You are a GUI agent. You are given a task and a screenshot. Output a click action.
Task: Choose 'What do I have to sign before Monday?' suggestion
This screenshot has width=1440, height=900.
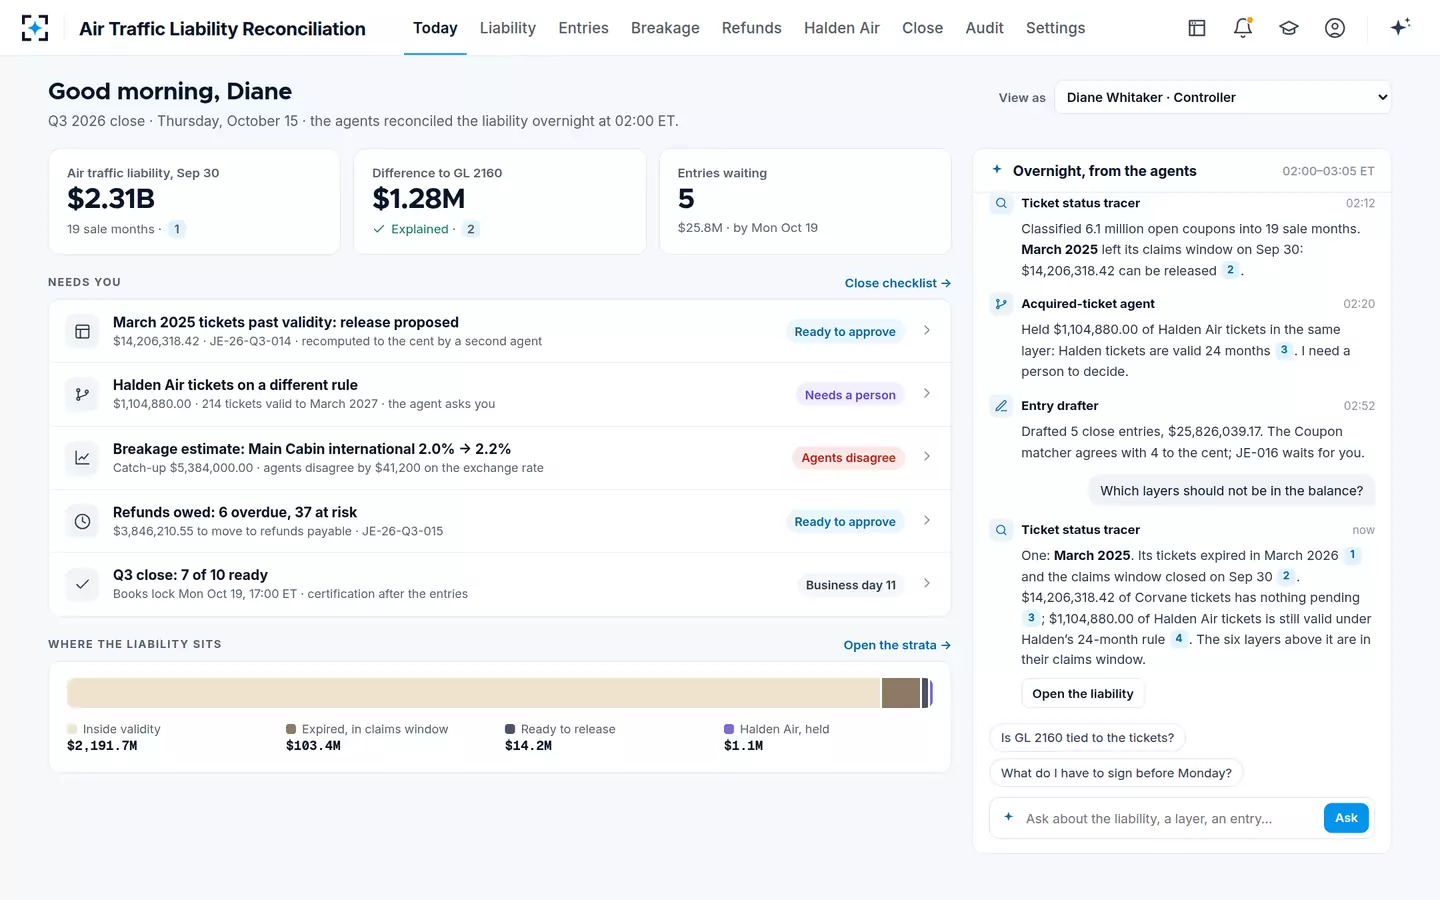[x=1116, y=773]
